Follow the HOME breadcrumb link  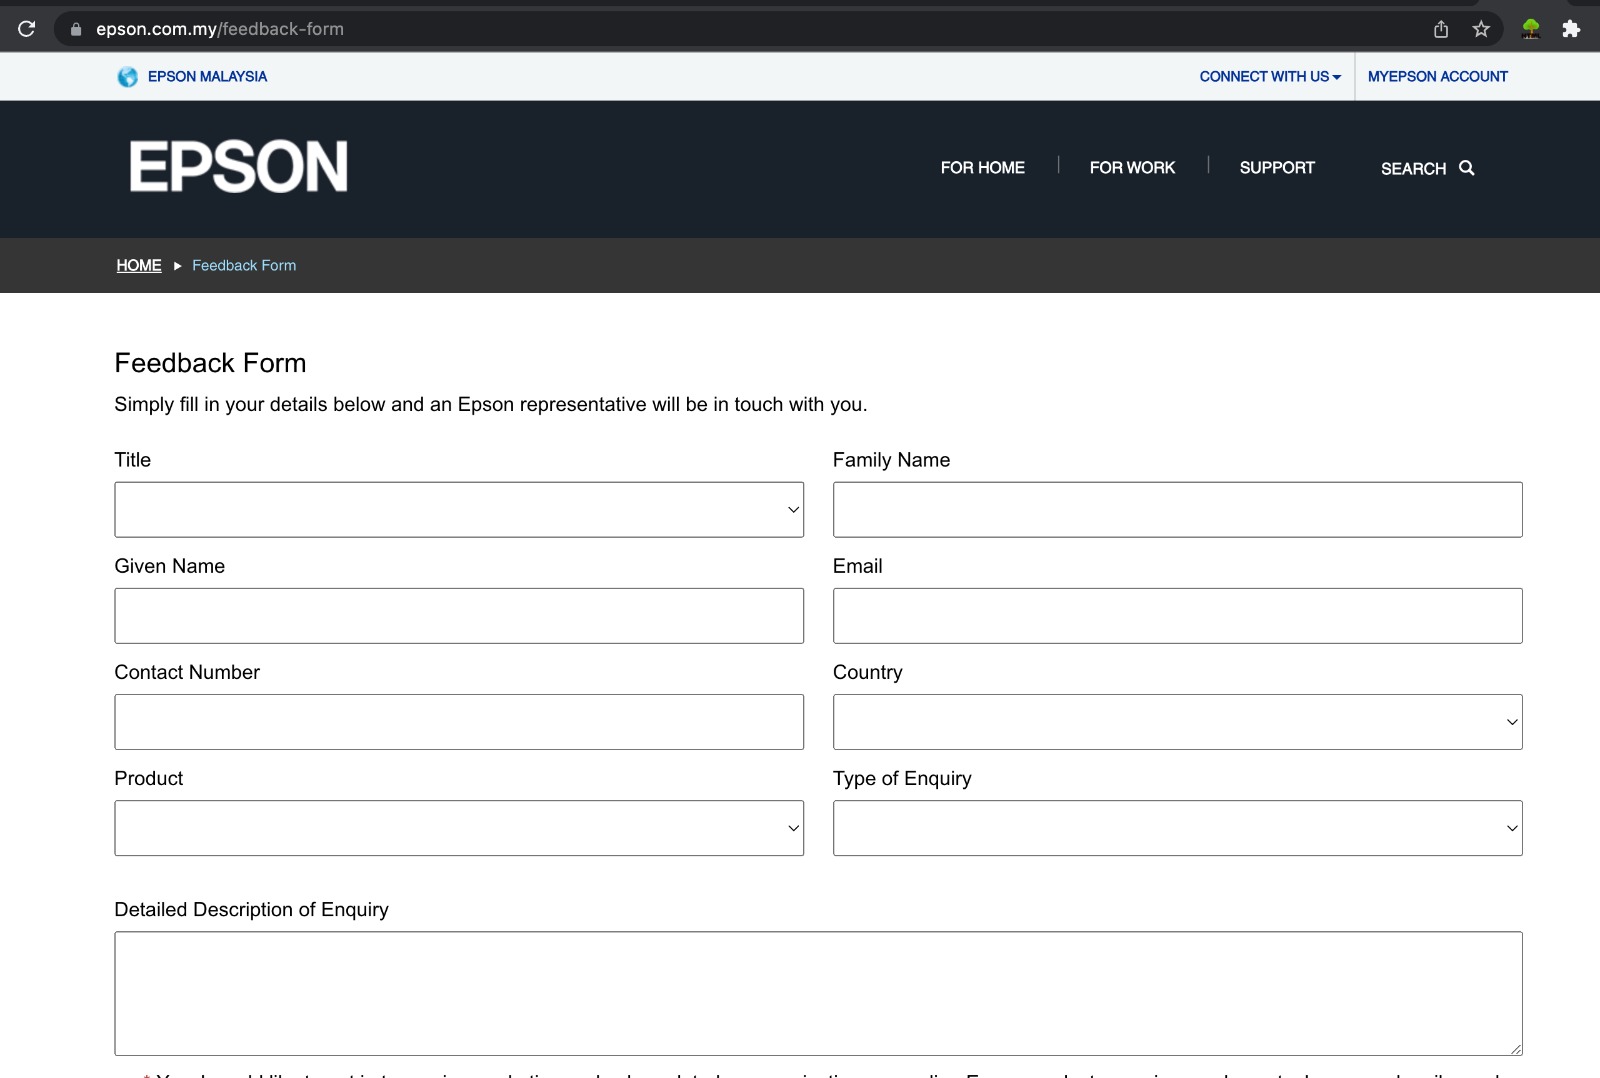tap(139, 265)
